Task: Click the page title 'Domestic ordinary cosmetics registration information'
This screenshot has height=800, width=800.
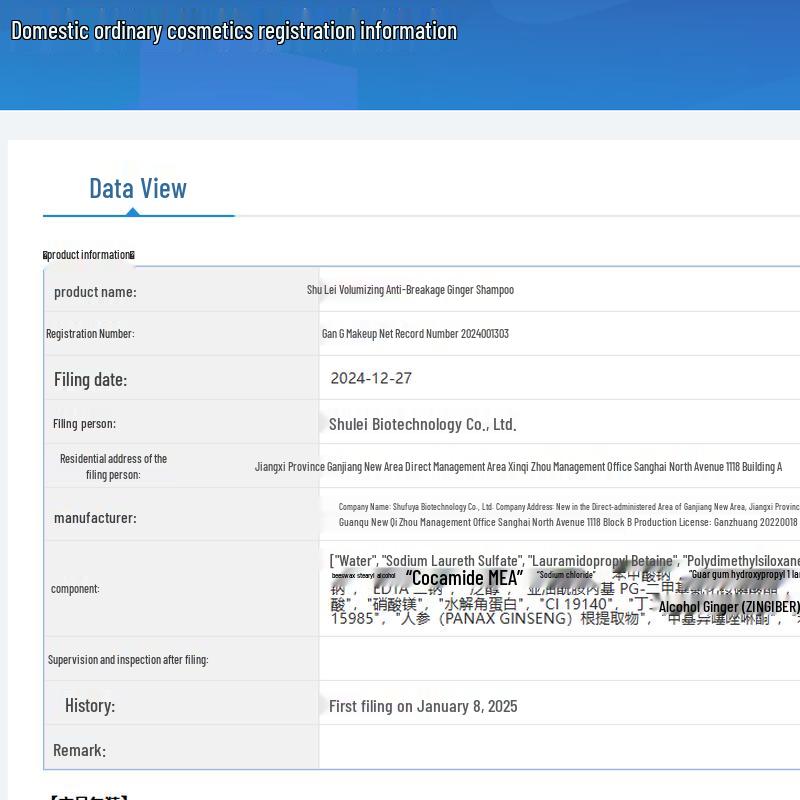Action: tap(234, 31)
